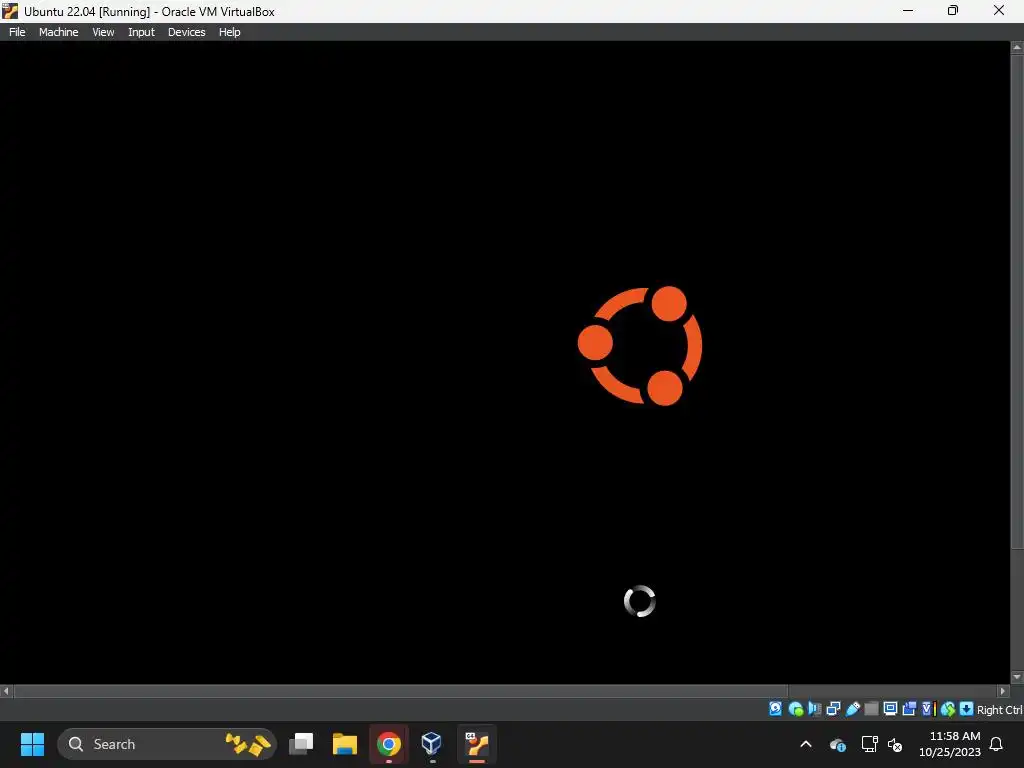Click the audio status bar icon
The height and width of the screenshot is (768, 1024).
(814, 709)
